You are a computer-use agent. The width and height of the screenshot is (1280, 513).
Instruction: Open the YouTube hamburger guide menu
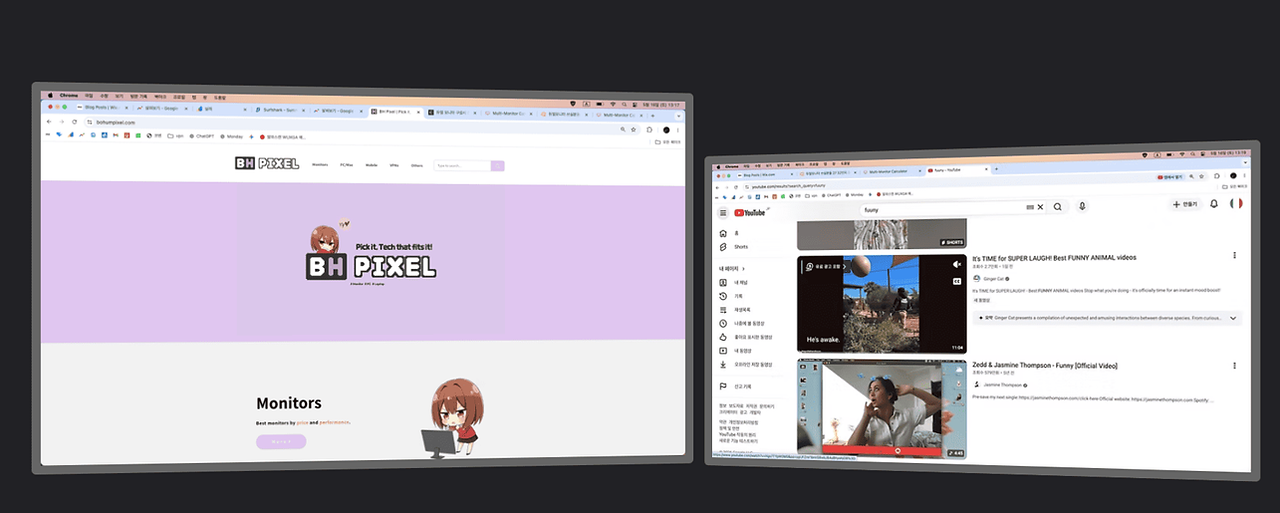(722, 213)
